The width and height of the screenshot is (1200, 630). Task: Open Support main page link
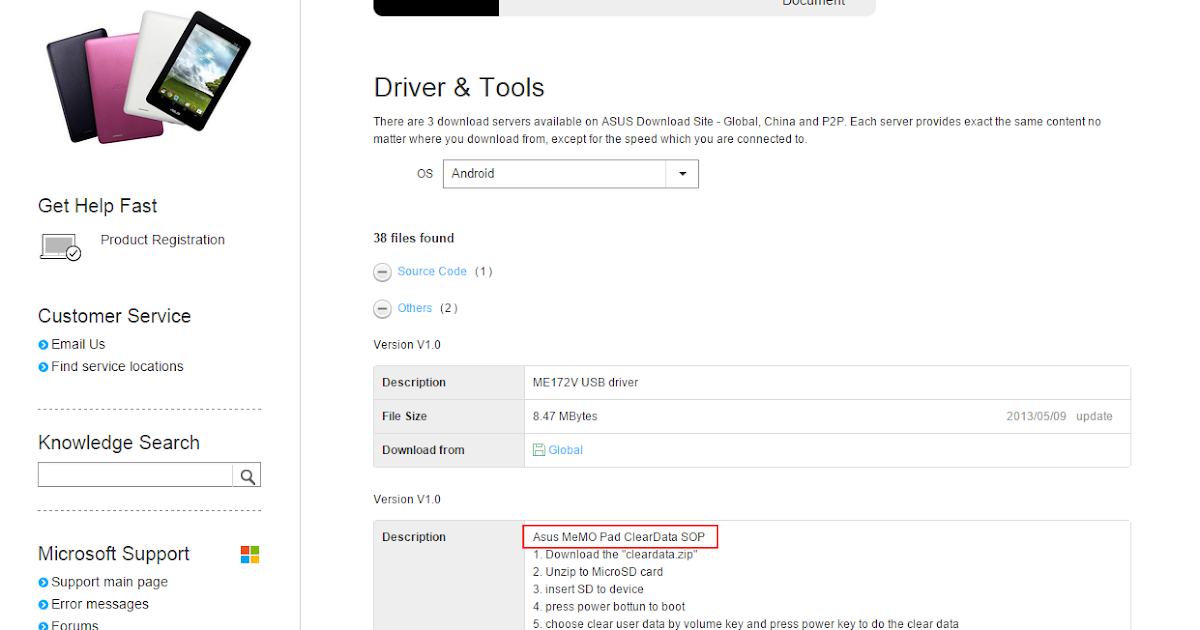(x=109, y=582)
